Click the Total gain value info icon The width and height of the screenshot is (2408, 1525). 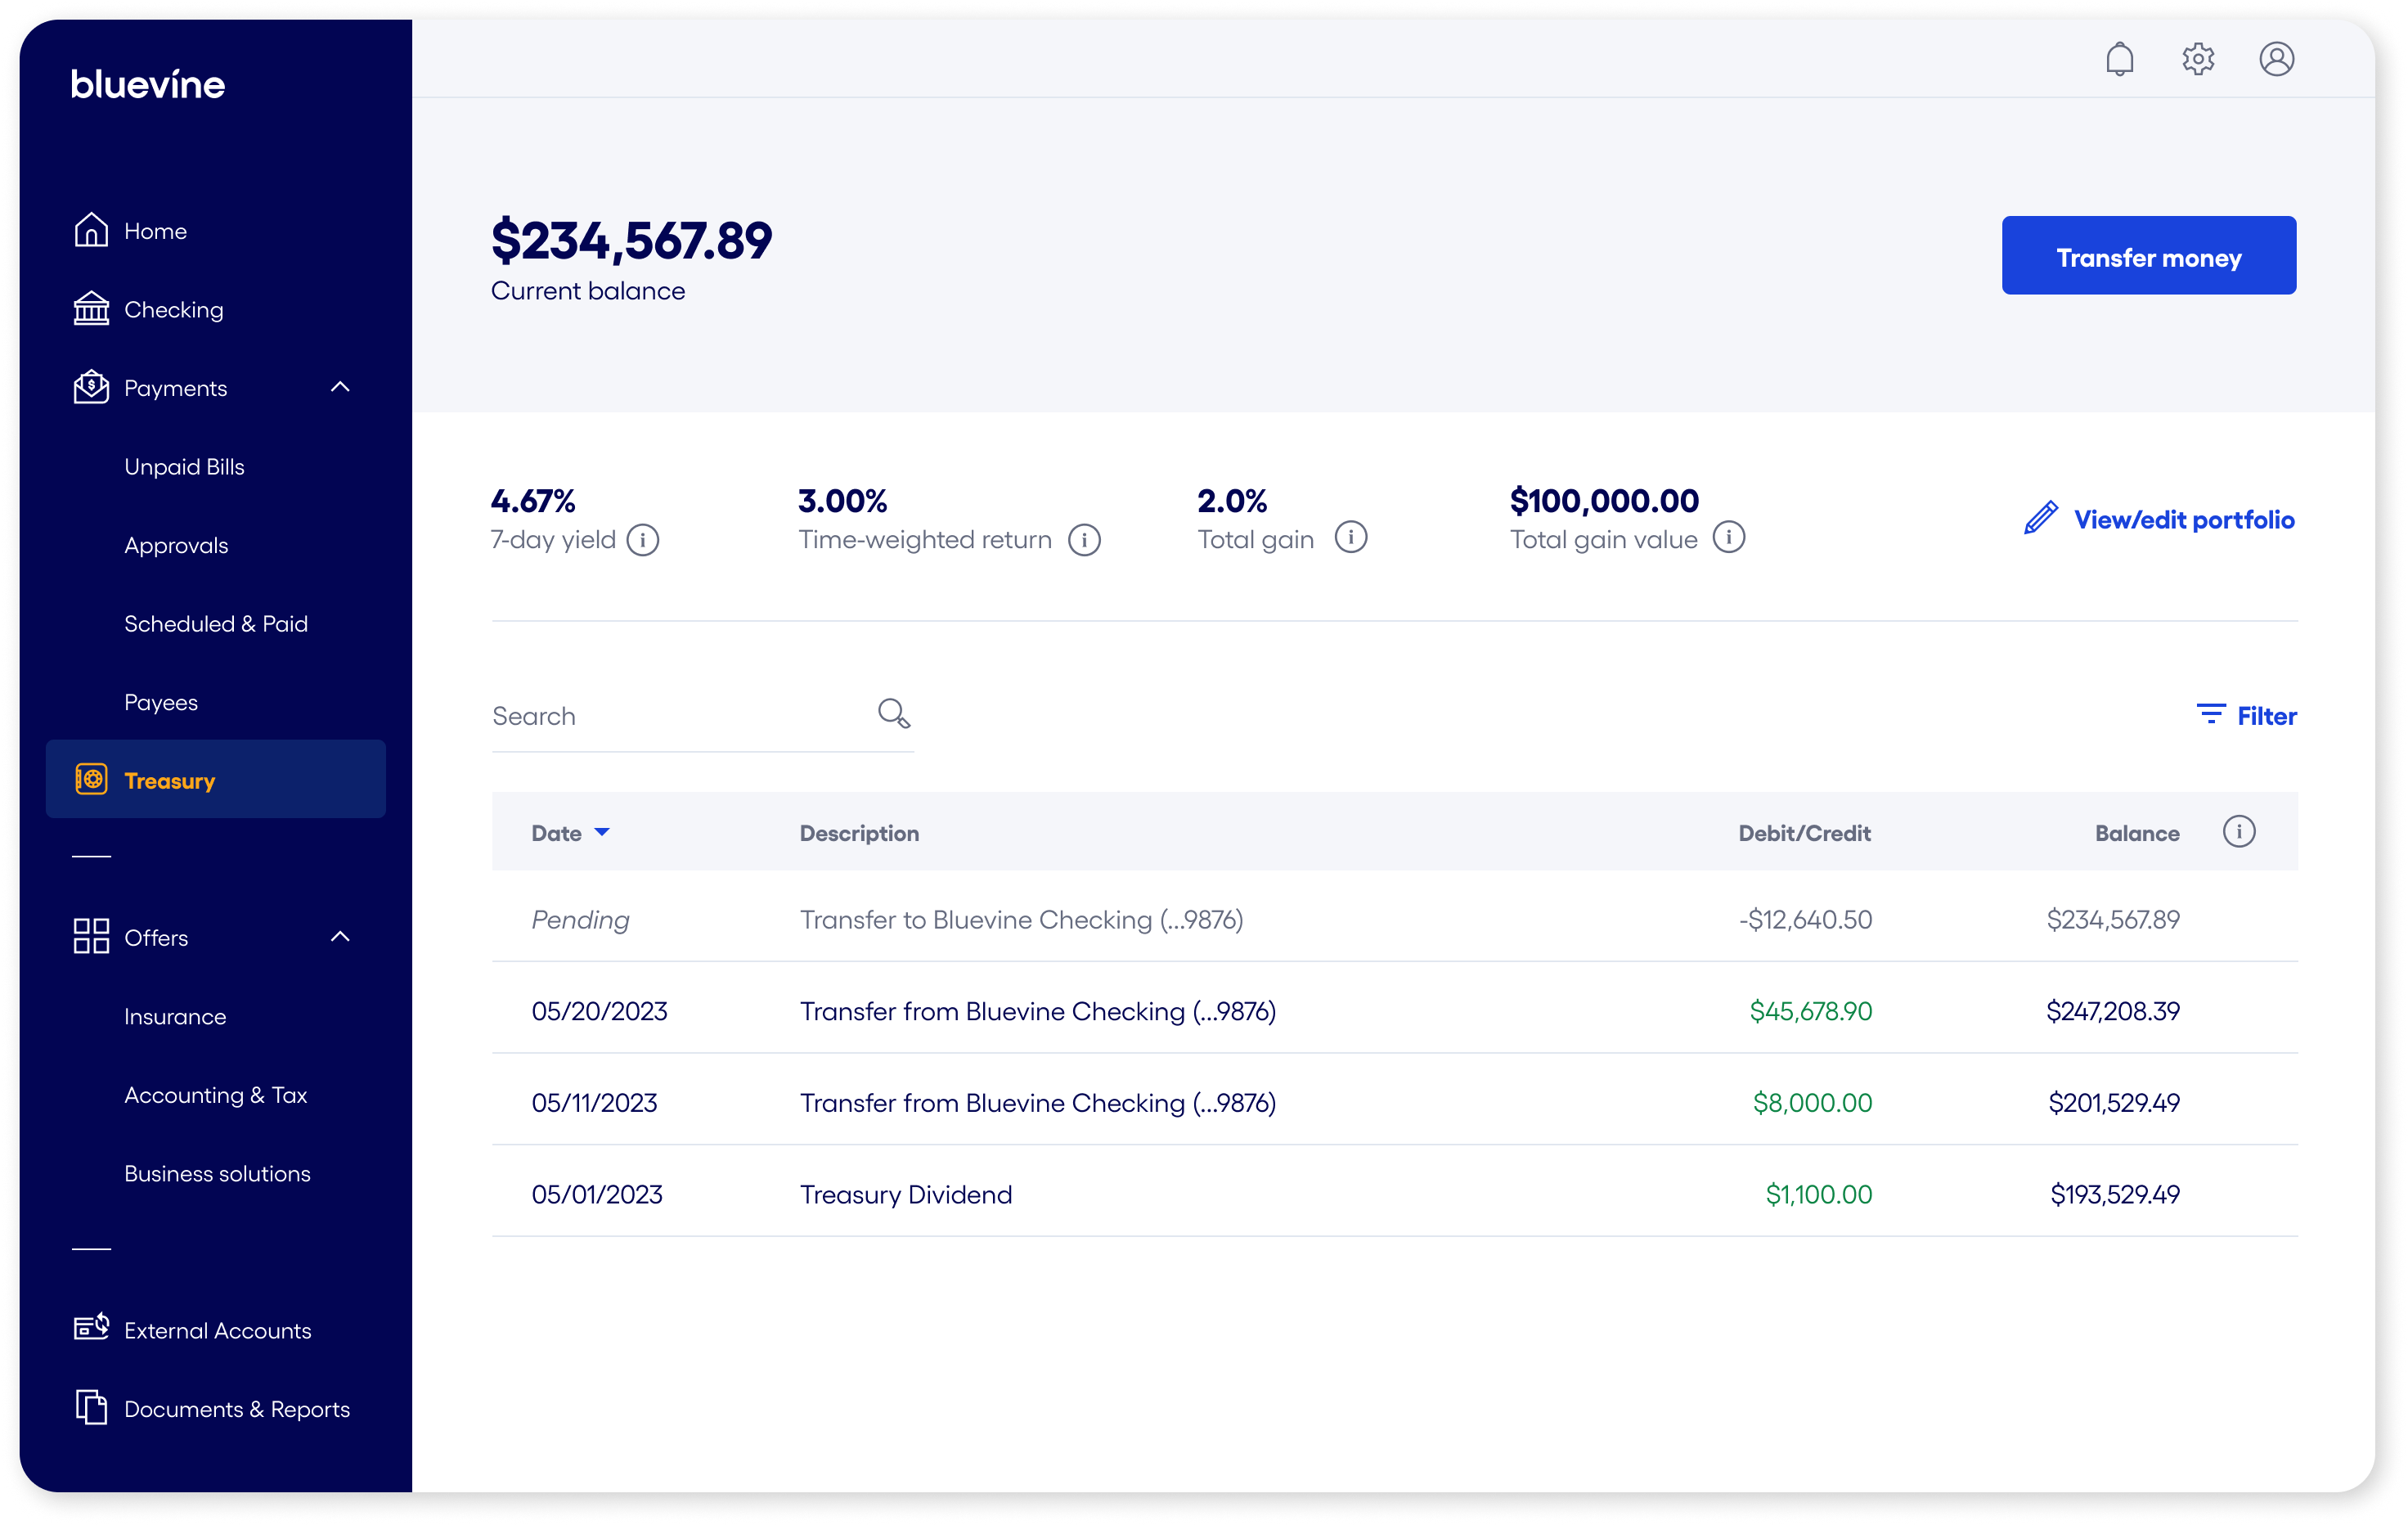(x=1728, y=538)
